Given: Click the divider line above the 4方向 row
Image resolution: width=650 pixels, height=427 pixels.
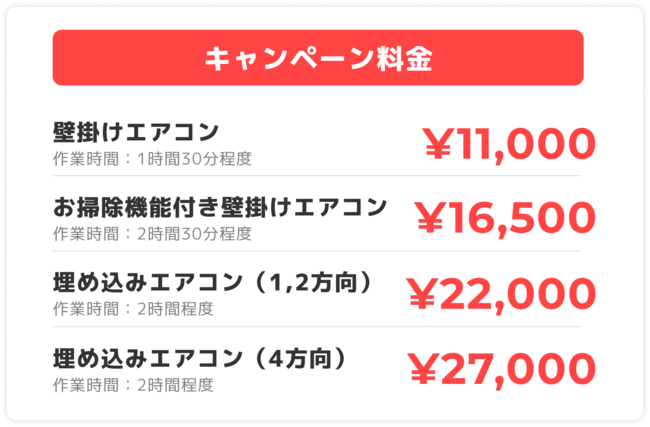Looking at the screenshot, I should pyautogui.click(x=316, y=326).
